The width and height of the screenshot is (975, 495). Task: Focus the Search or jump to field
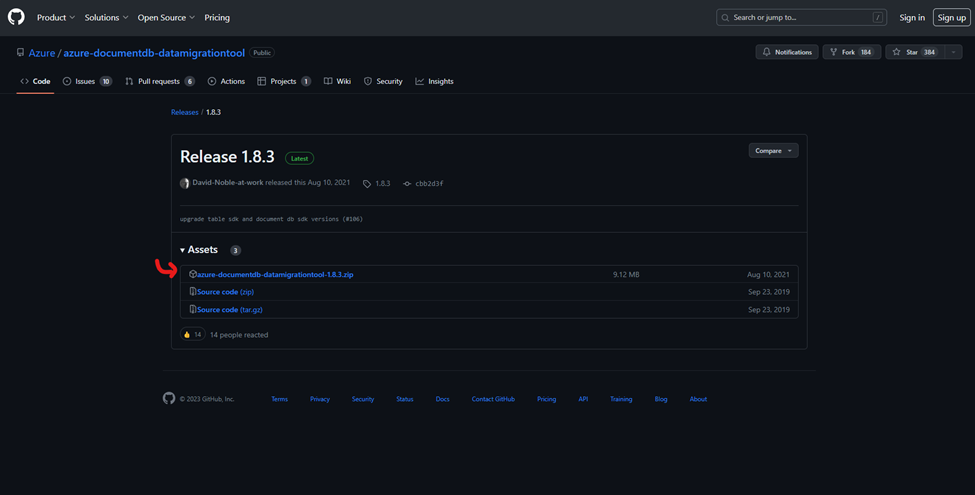coord(802,17)
